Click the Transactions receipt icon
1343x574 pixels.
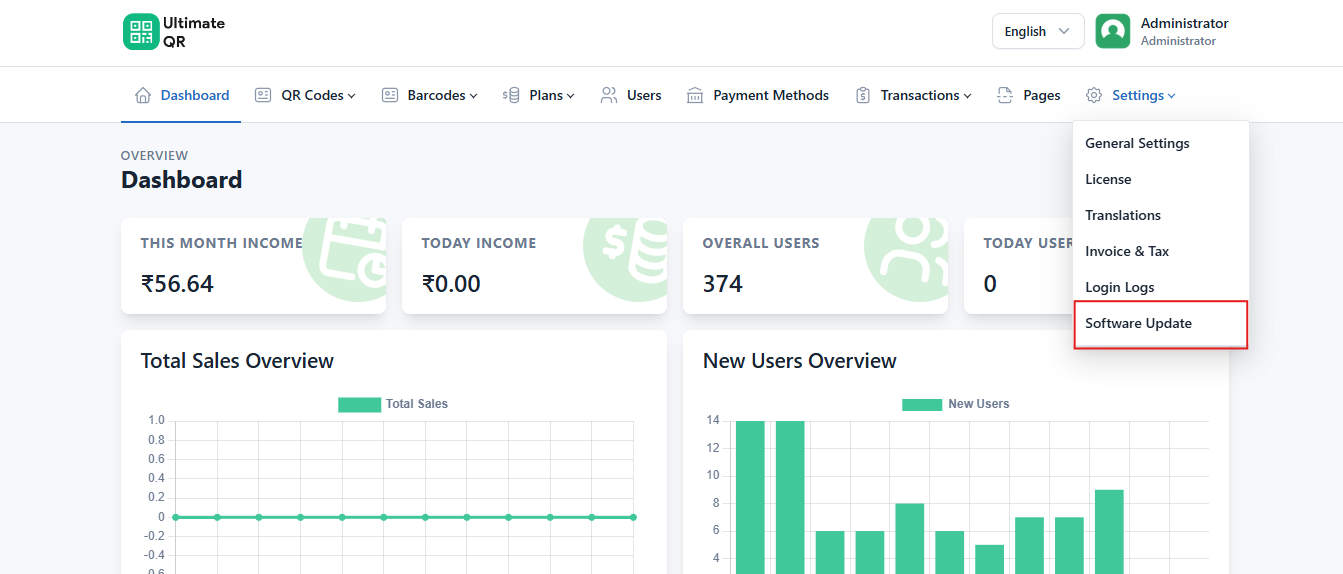point(863,95)
